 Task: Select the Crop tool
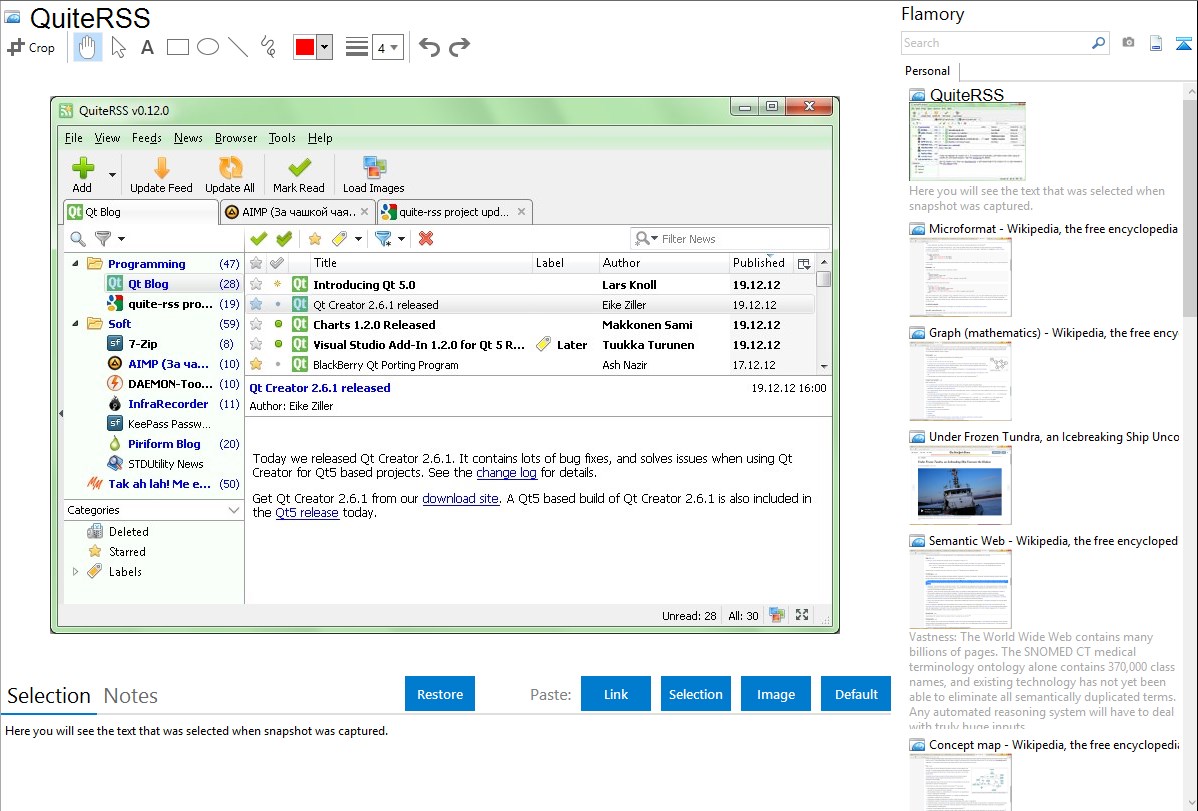pos(31,47)
